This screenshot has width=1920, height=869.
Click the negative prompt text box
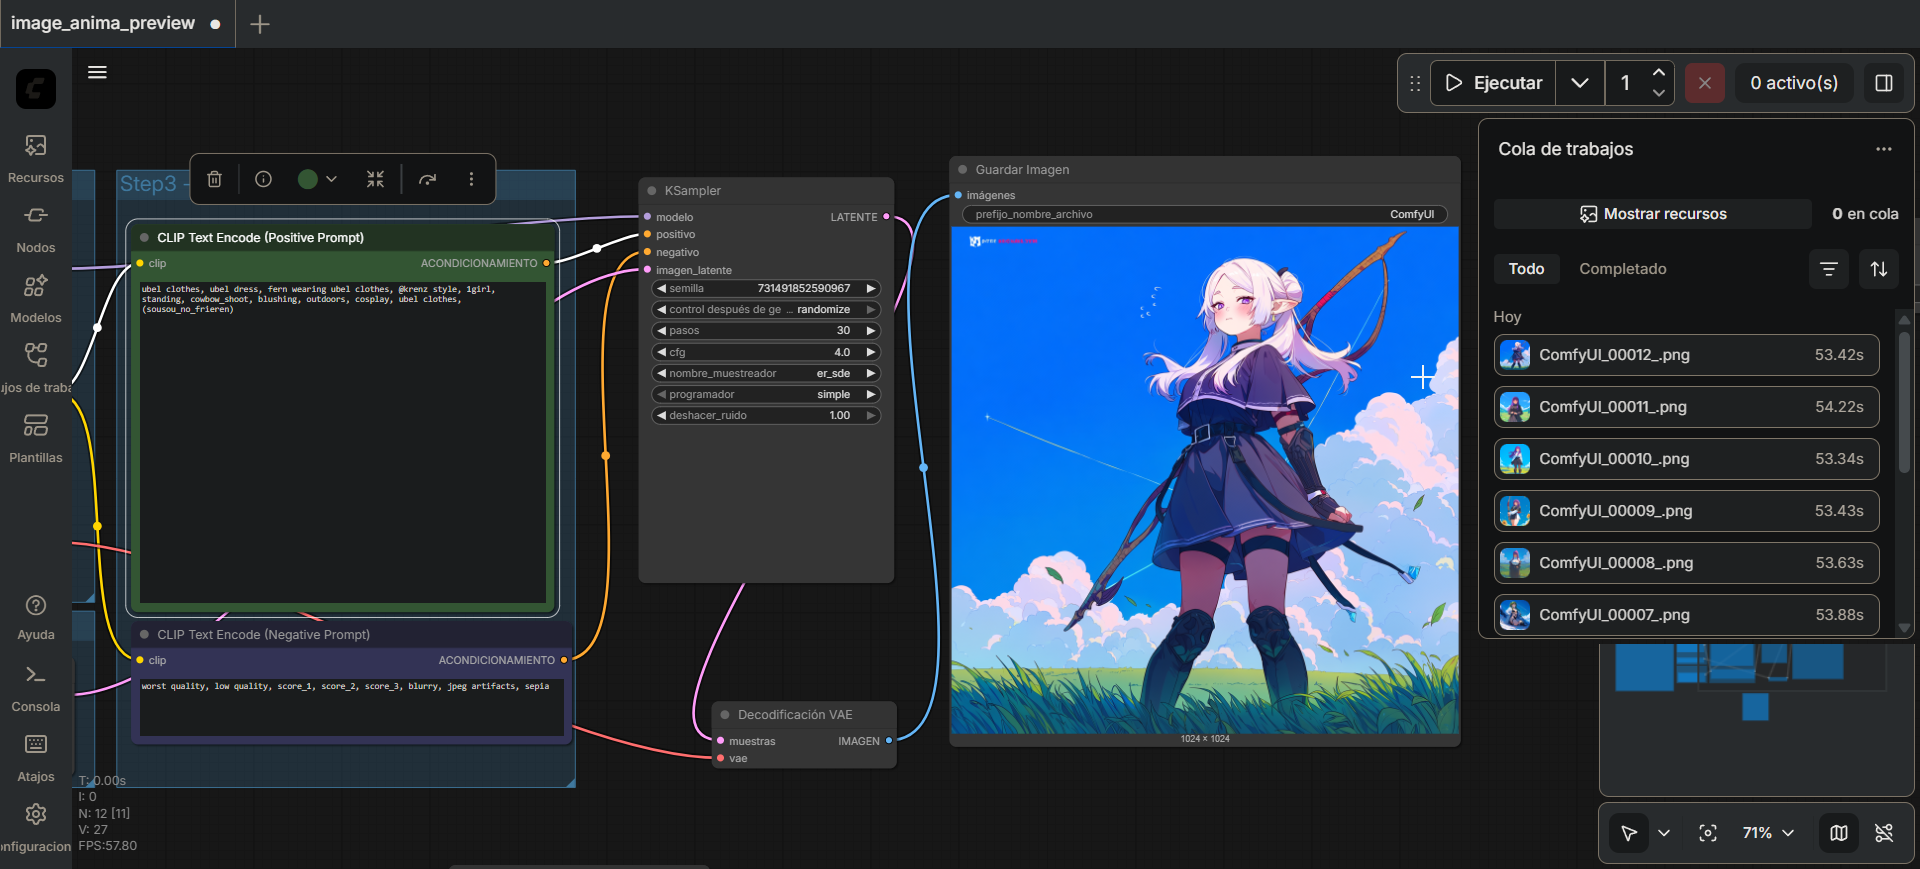(352, 707)
